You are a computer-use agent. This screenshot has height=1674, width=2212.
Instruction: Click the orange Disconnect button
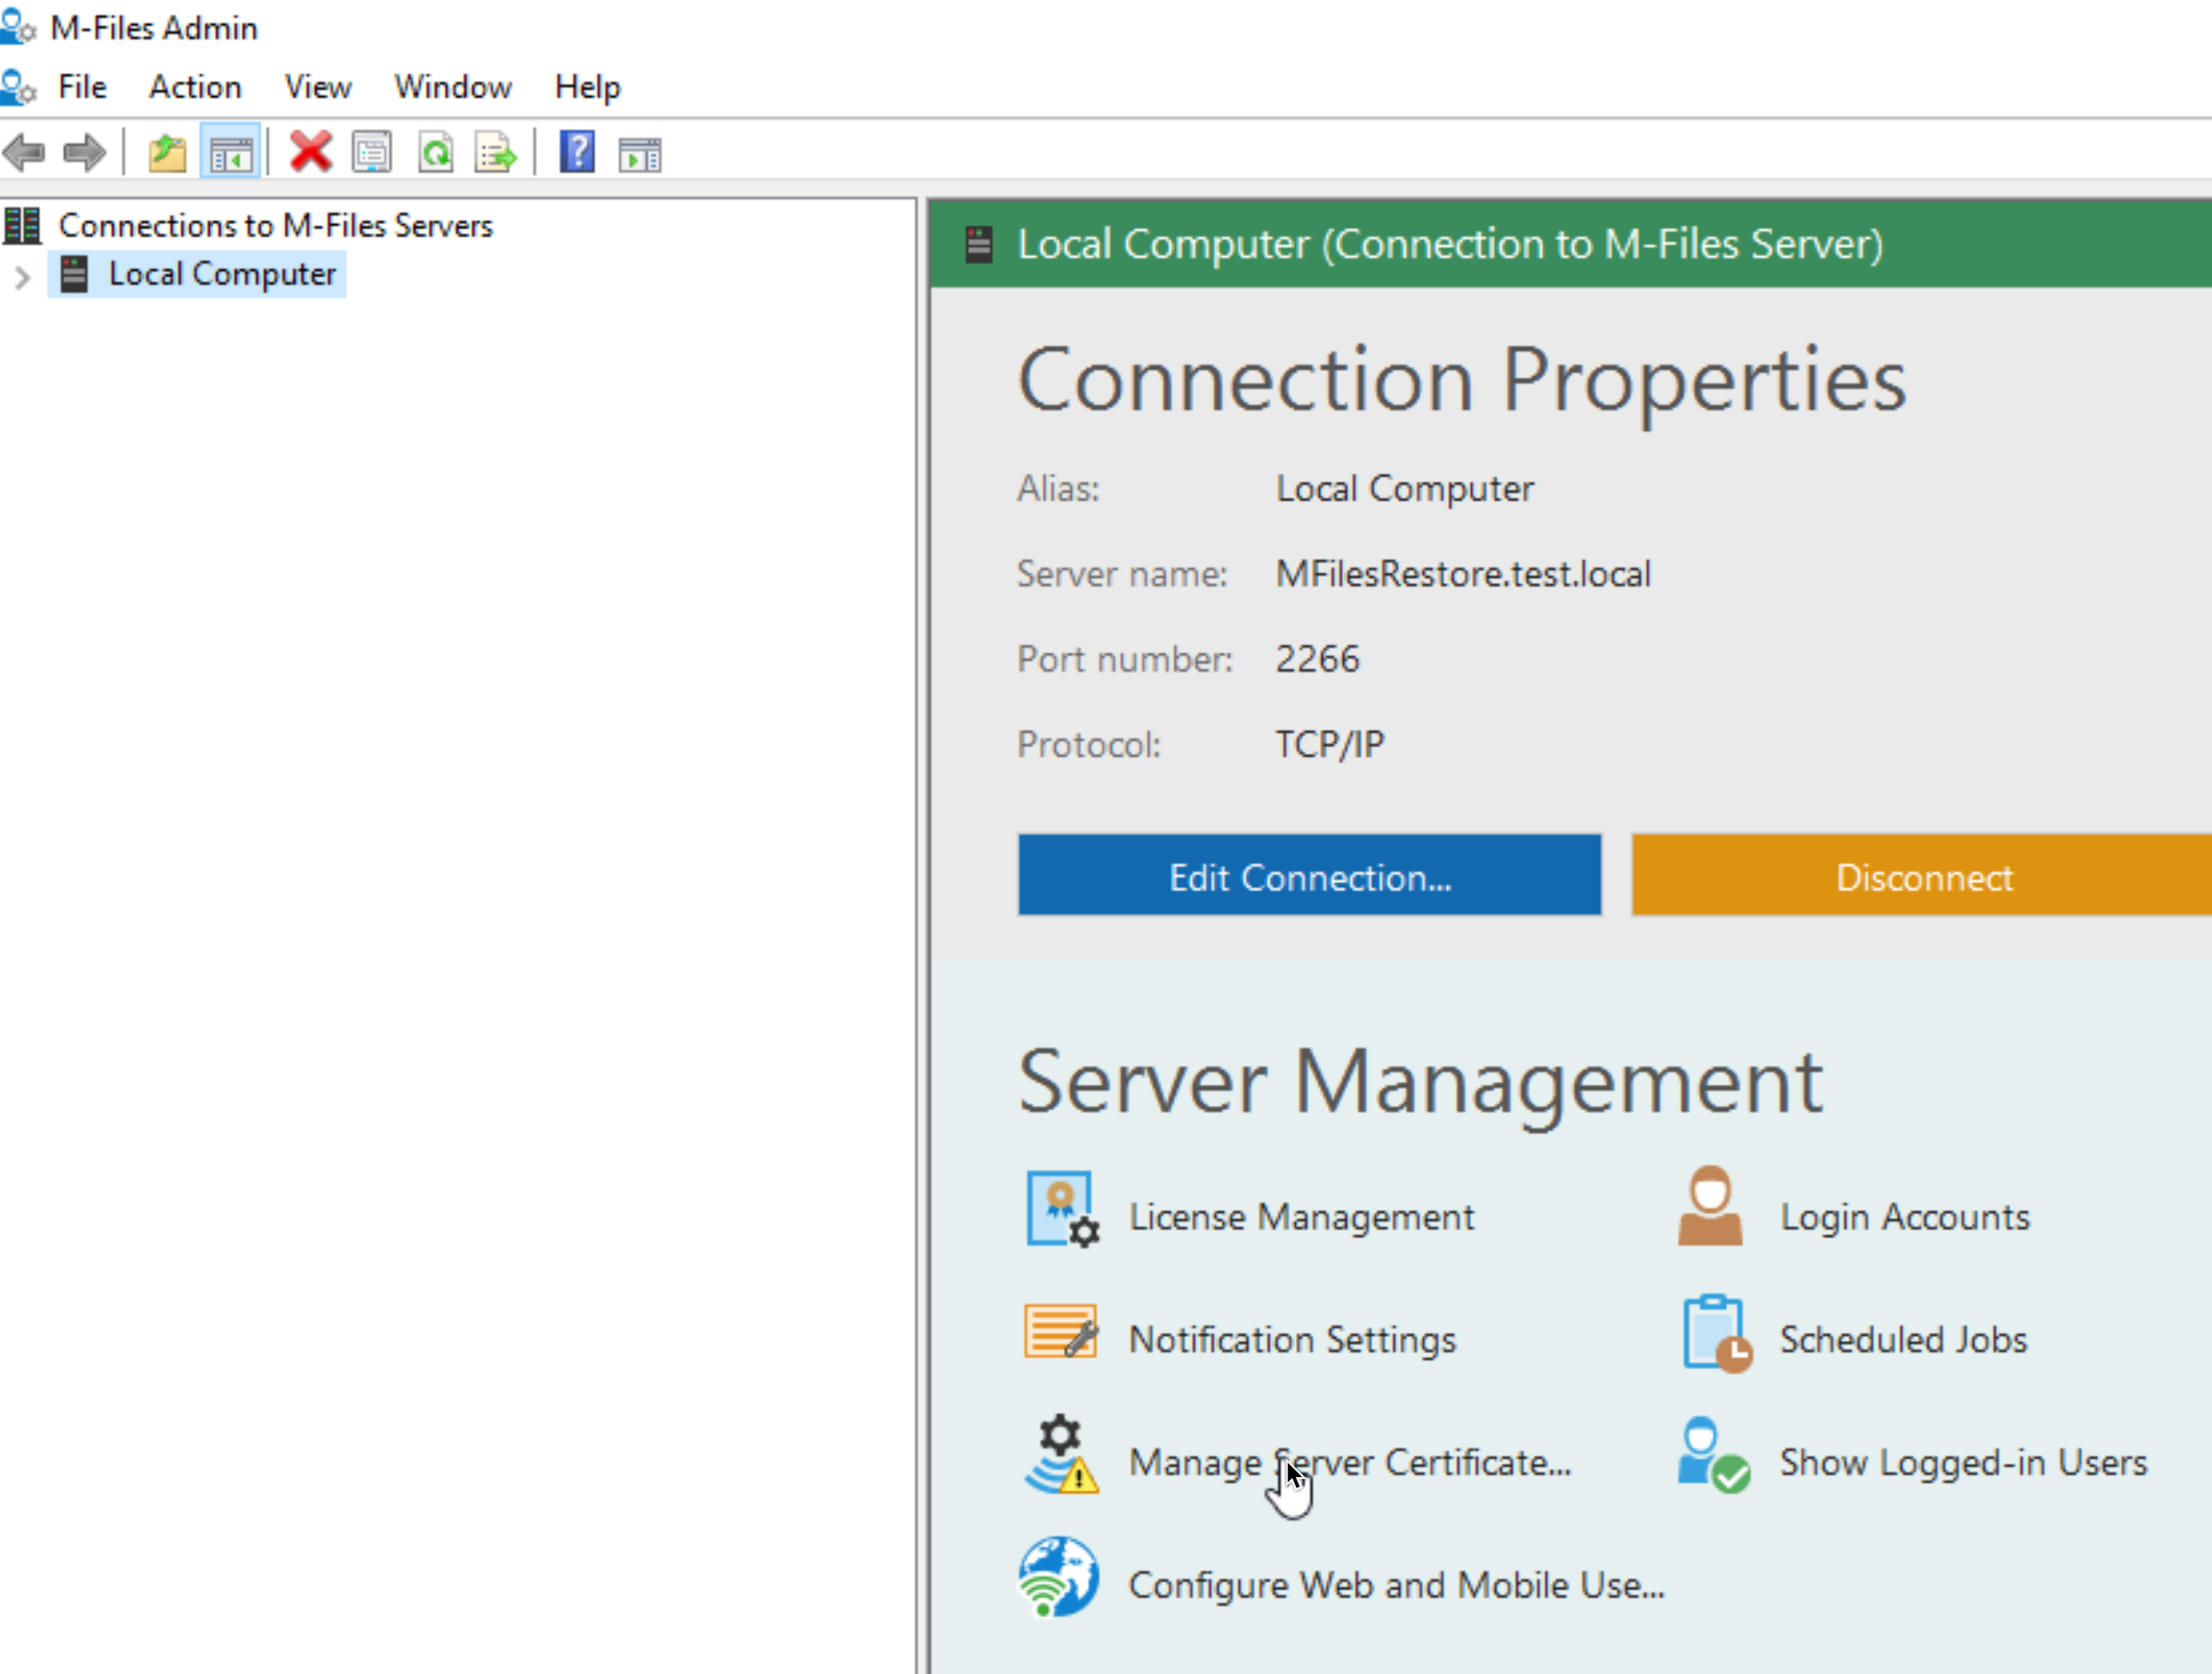[1922, 875]
